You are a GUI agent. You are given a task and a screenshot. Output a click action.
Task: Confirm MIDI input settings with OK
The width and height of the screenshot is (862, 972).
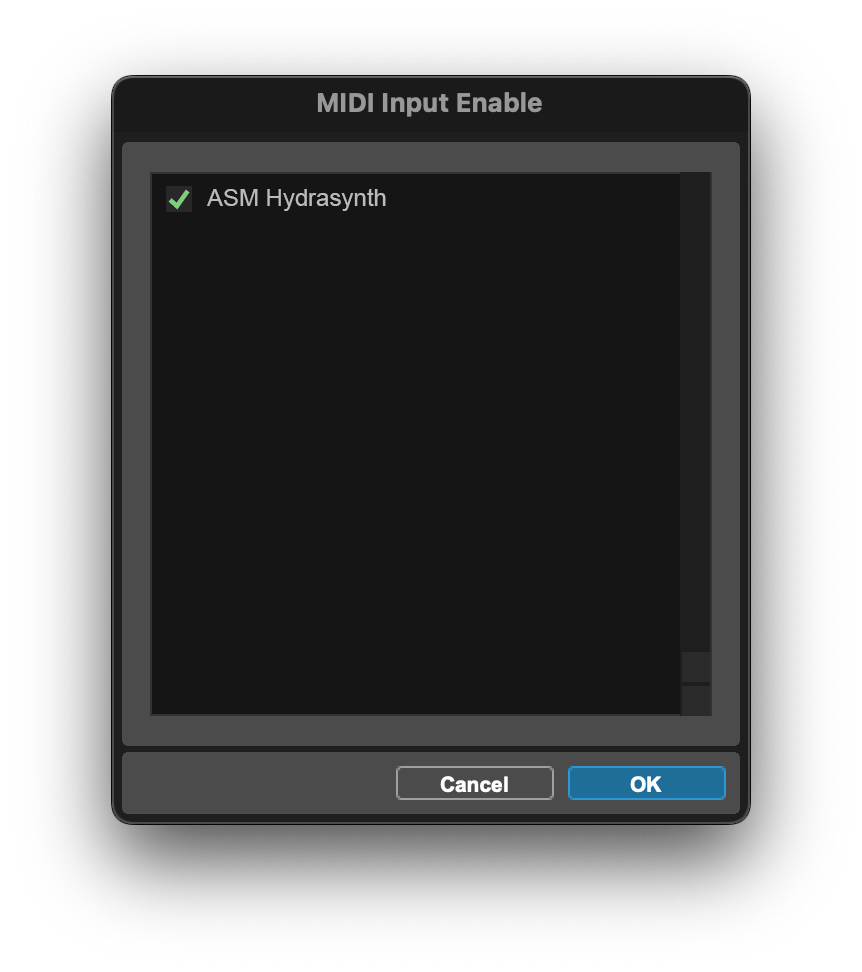646,784
